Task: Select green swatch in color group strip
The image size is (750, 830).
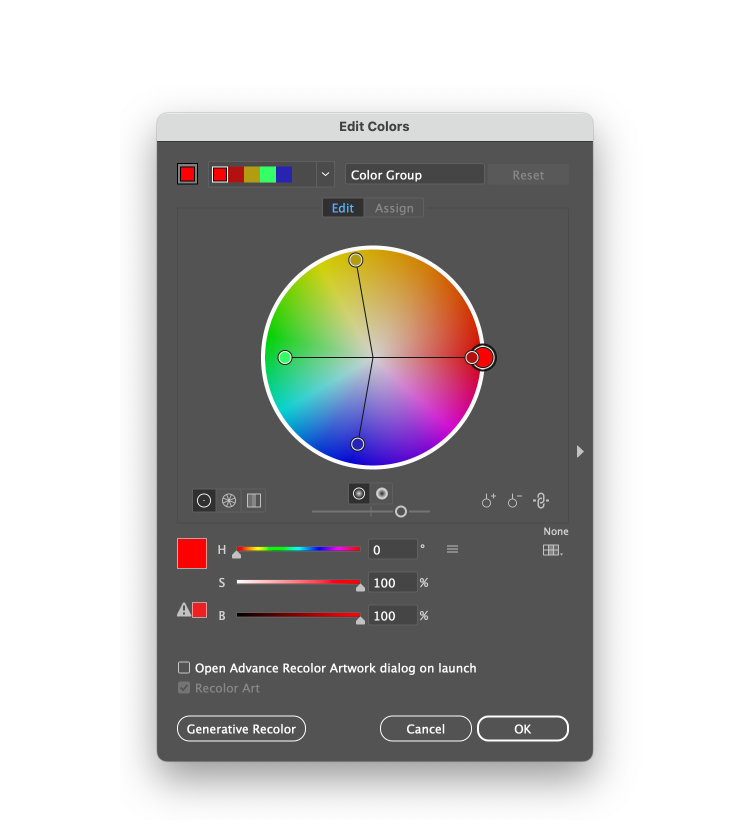Action: click(x=268, y=174)
